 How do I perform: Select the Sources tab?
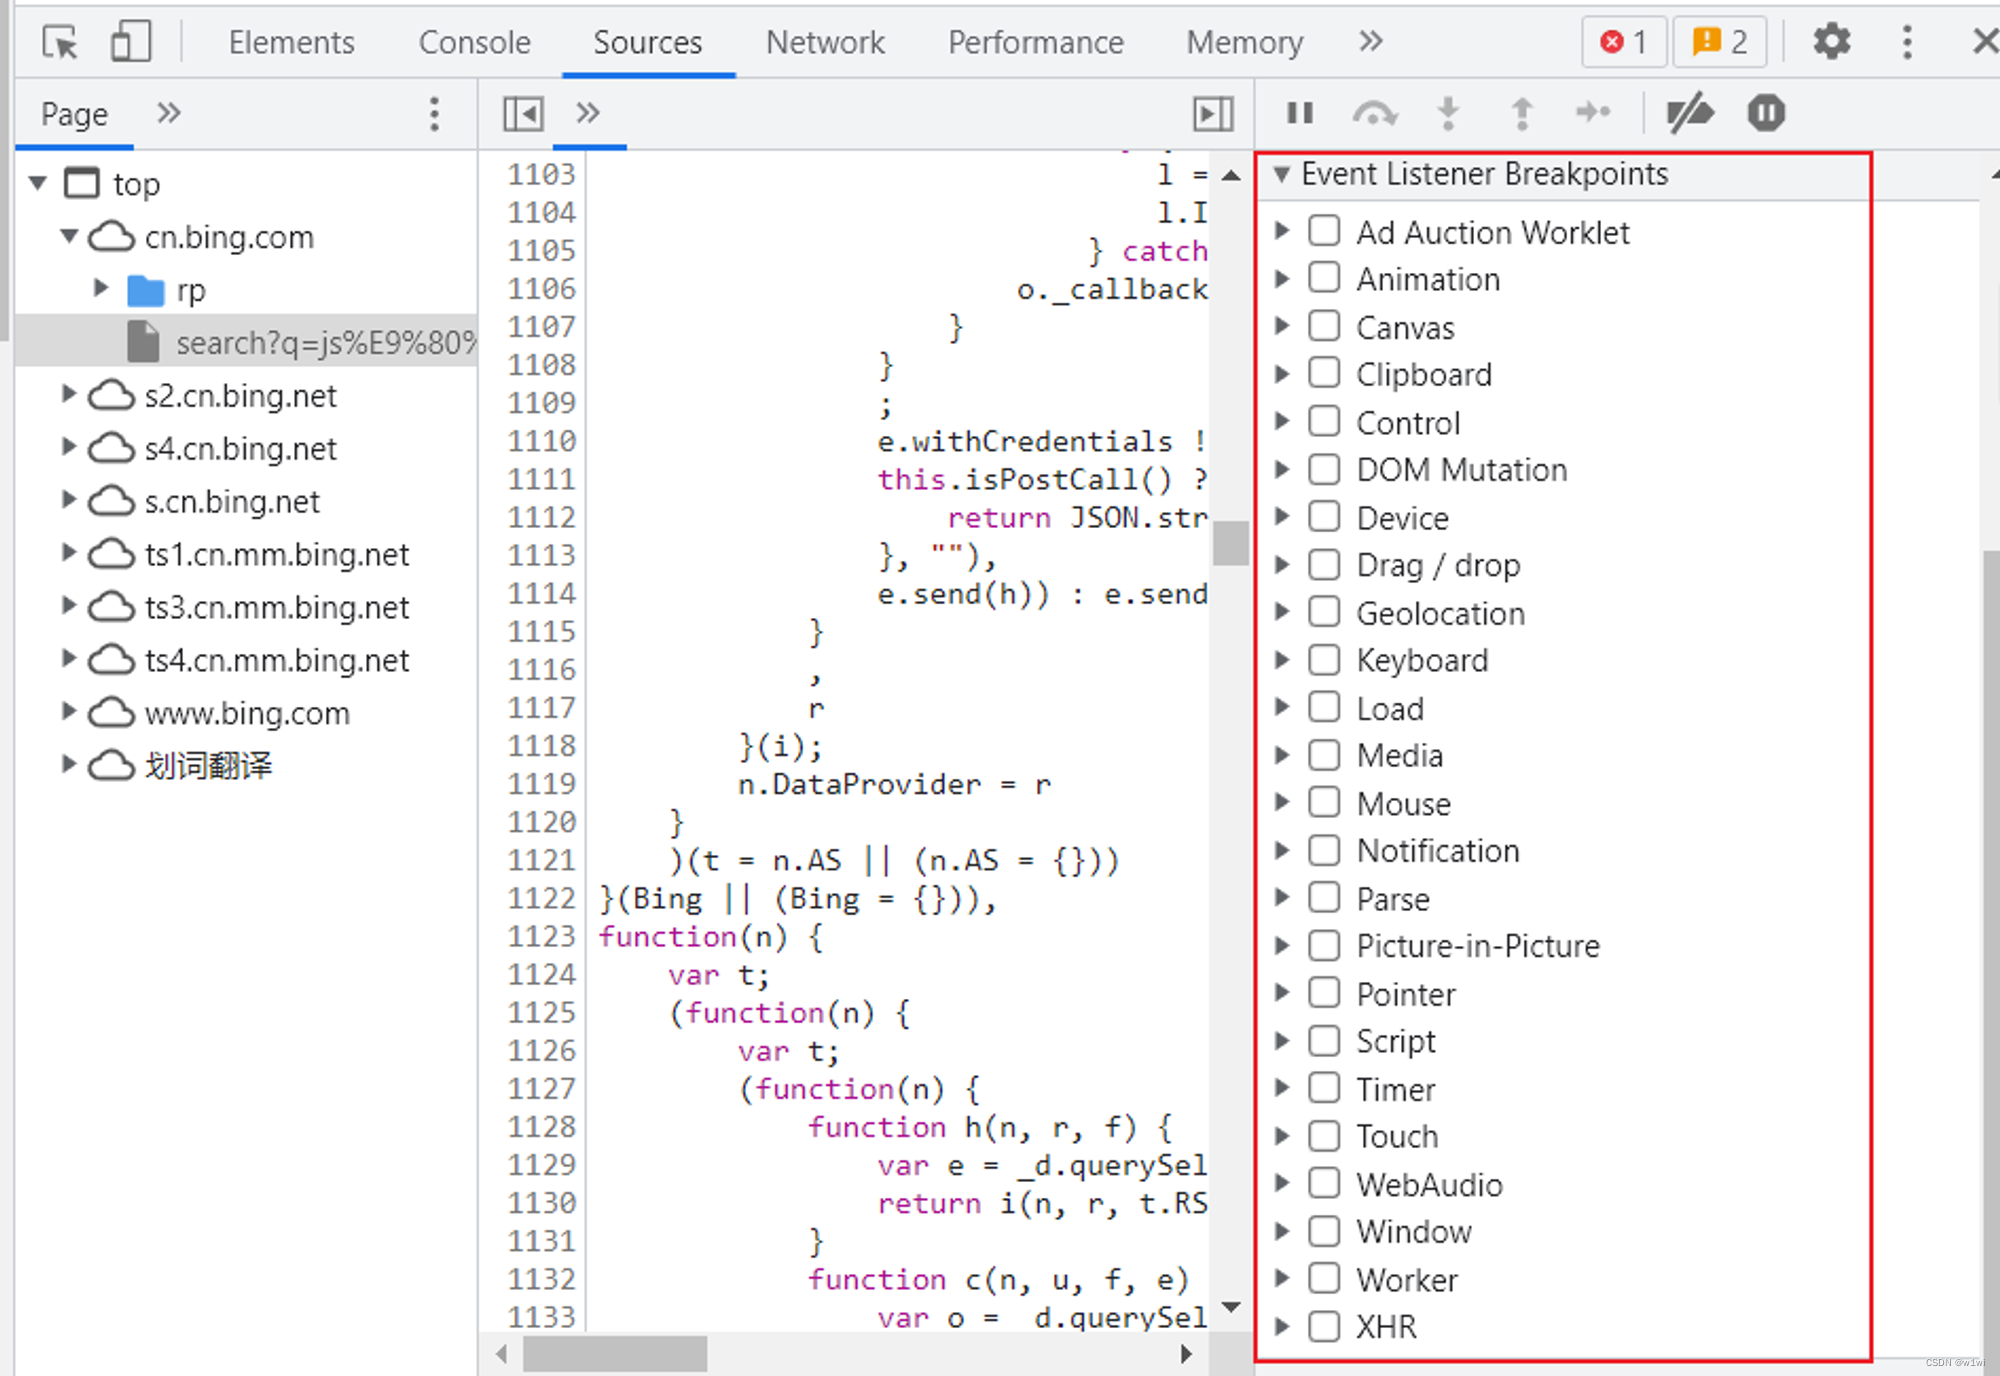point(647,42)
